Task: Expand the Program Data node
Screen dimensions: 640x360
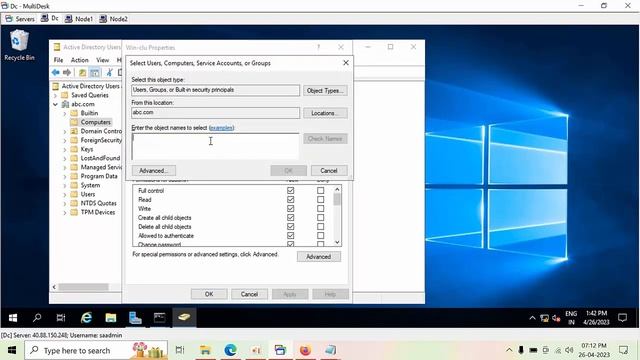Action: click(64, 176)
